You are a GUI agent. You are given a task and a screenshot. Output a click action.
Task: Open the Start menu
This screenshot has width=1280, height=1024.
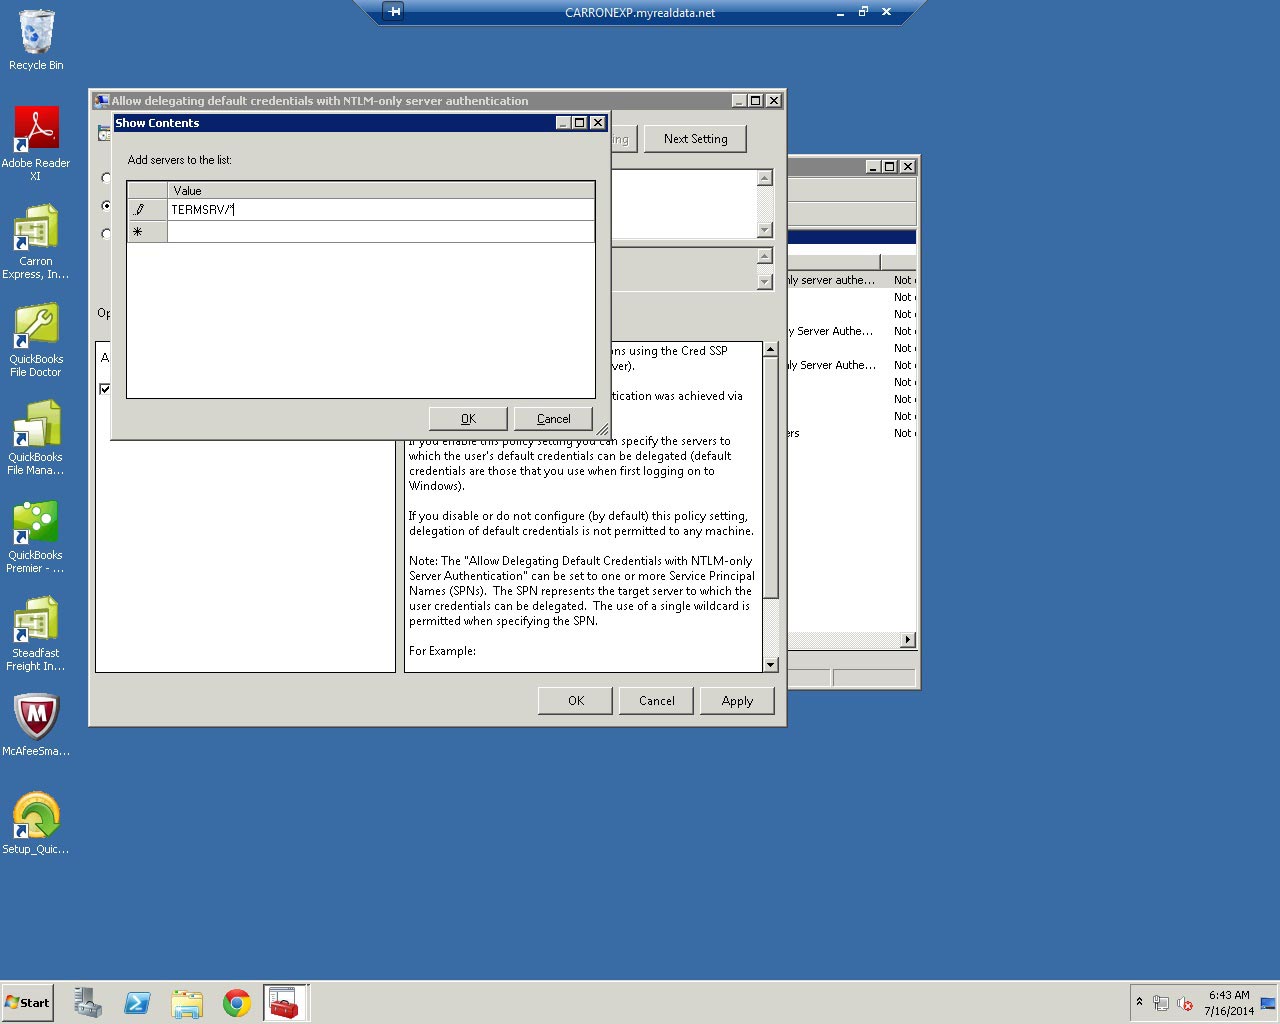click(x=28, y=1003)
